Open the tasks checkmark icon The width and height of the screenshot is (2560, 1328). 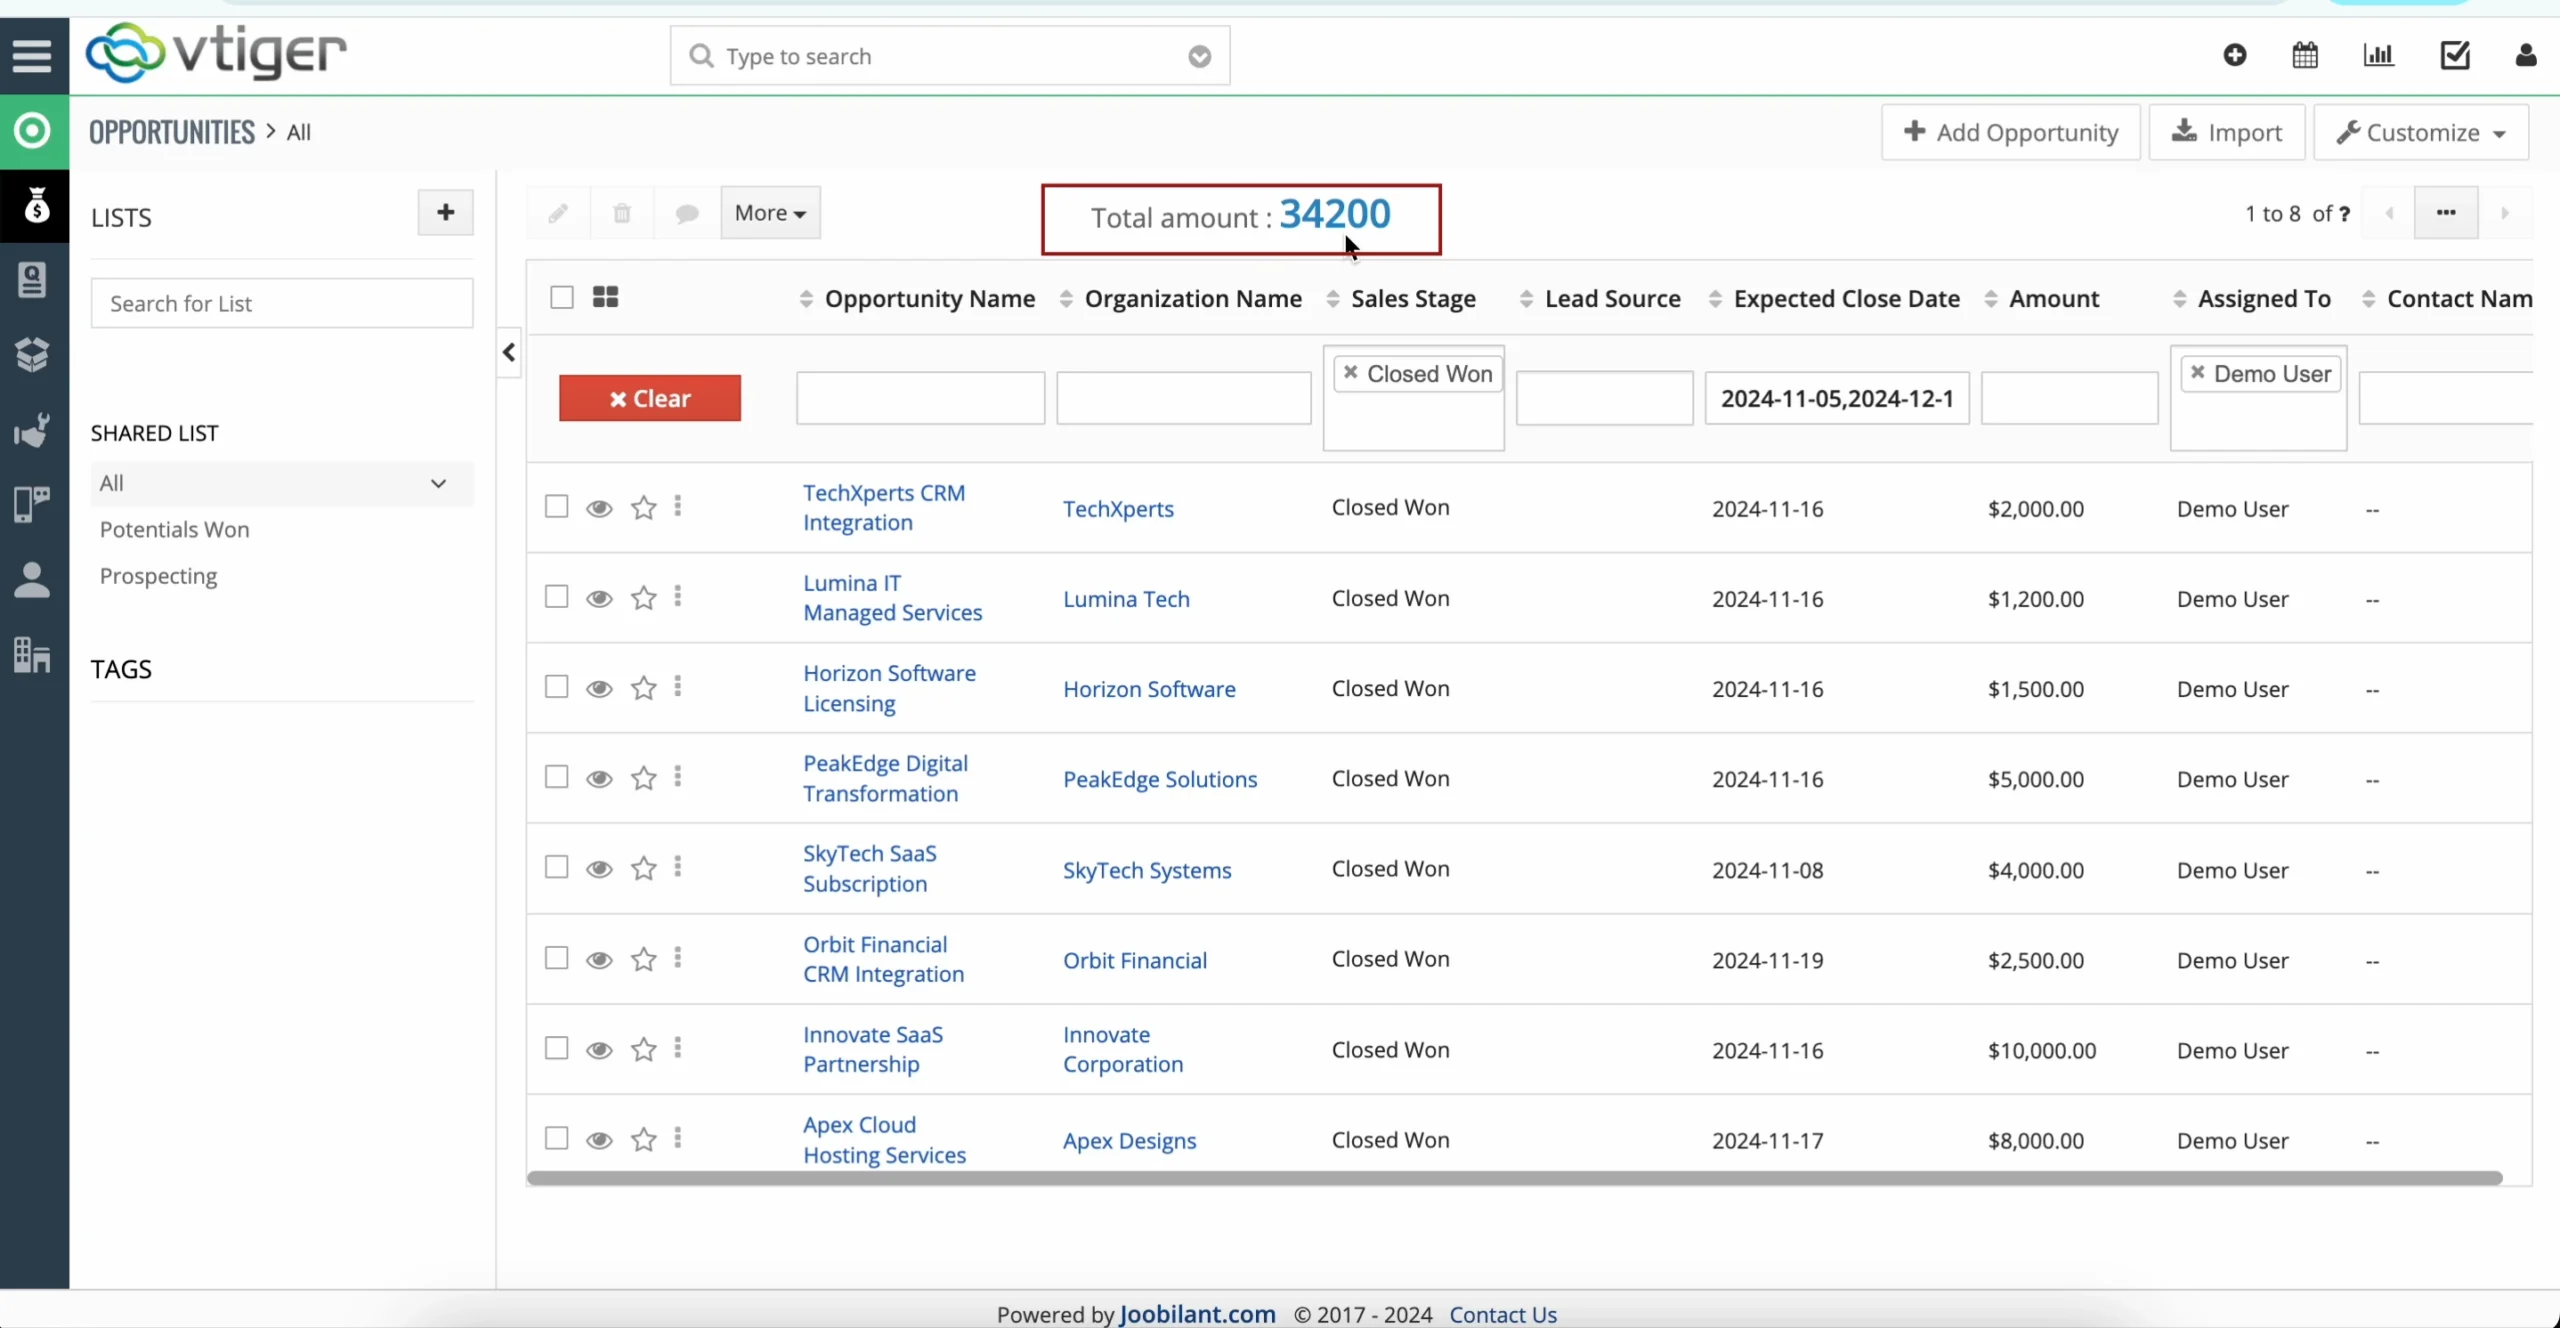point(2455,55)
